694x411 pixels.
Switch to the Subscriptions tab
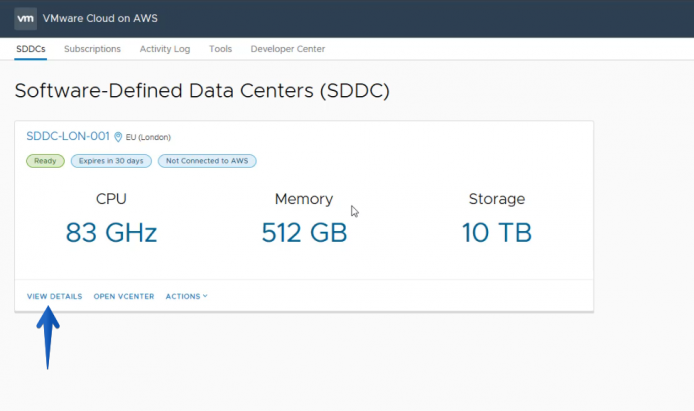pyautogui.click(x=92, y=49)
